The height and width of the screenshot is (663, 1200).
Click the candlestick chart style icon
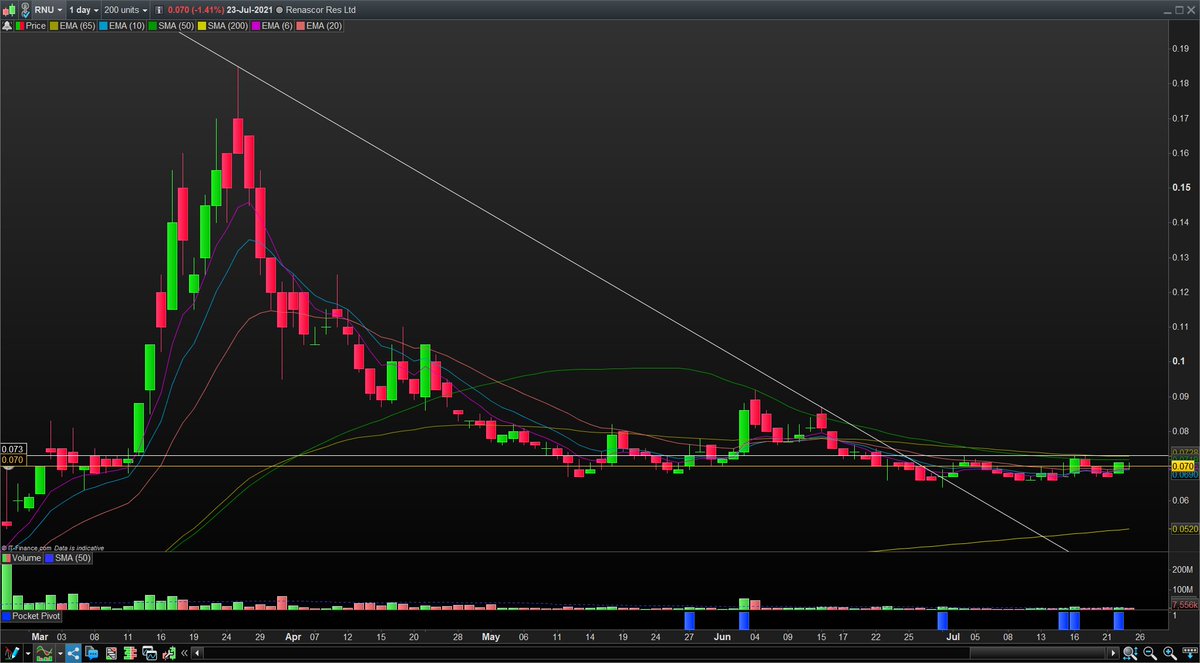(x=10, y=10)
